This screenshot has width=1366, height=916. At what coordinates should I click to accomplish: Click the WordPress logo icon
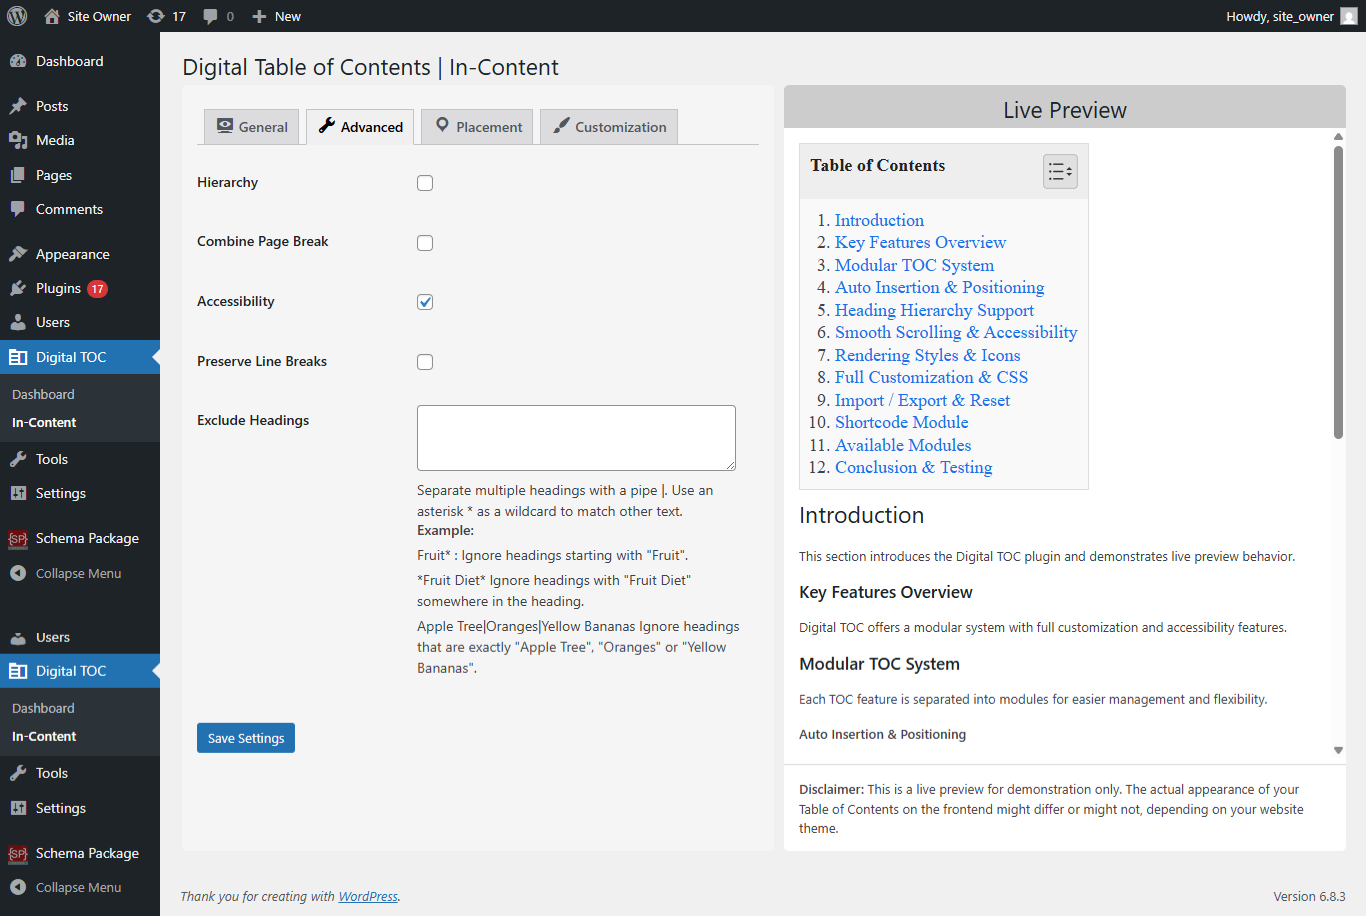pyautogui.click(x=17, y=16)
